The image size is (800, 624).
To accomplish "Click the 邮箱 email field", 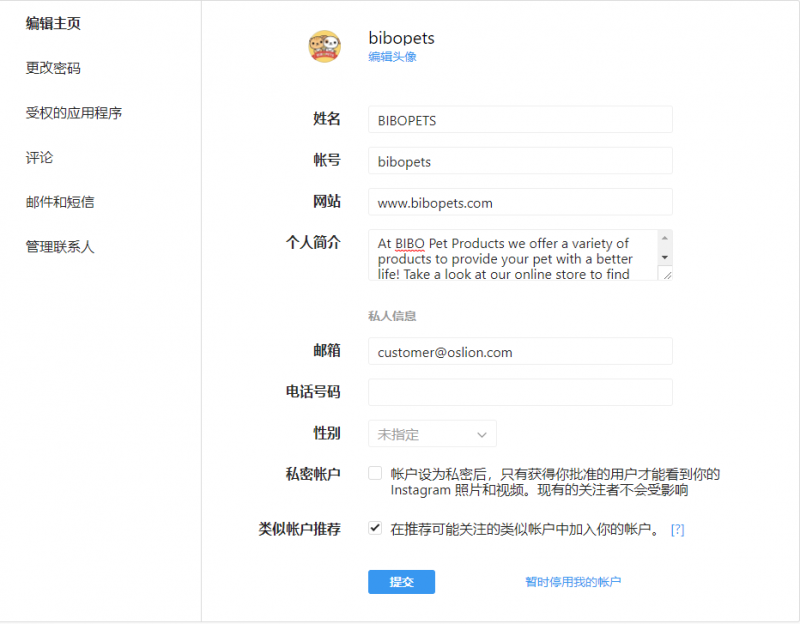I will (520, 351).
